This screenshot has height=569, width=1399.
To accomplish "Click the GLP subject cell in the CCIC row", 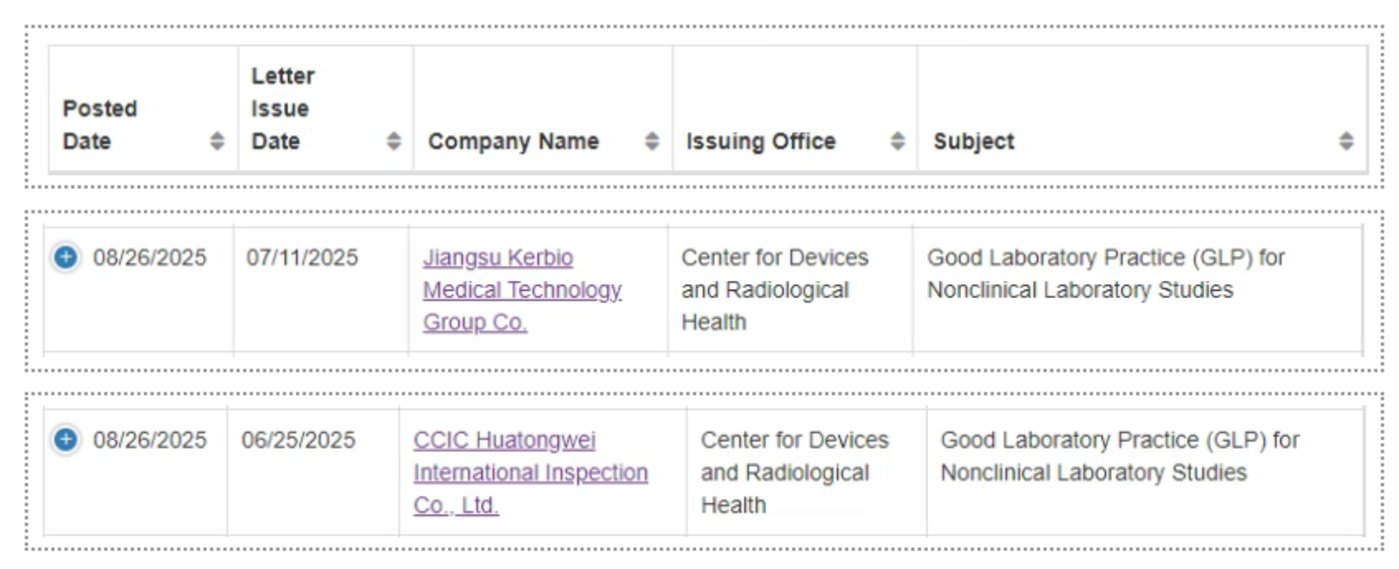I will pyautogui.click(x=1119, y=456).
